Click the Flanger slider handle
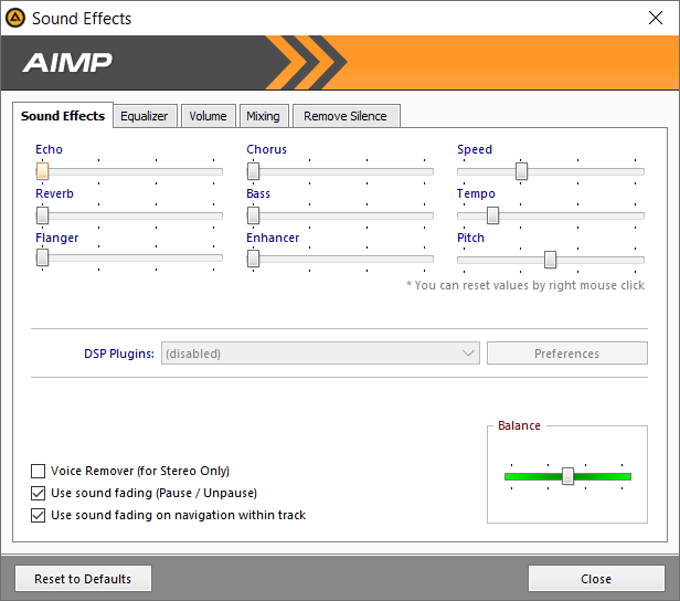 click(x=42, y=258)
